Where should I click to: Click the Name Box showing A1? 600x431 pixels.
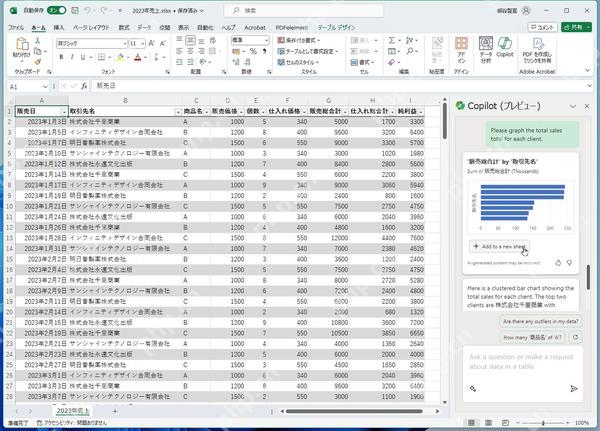[x=28, y=87]
